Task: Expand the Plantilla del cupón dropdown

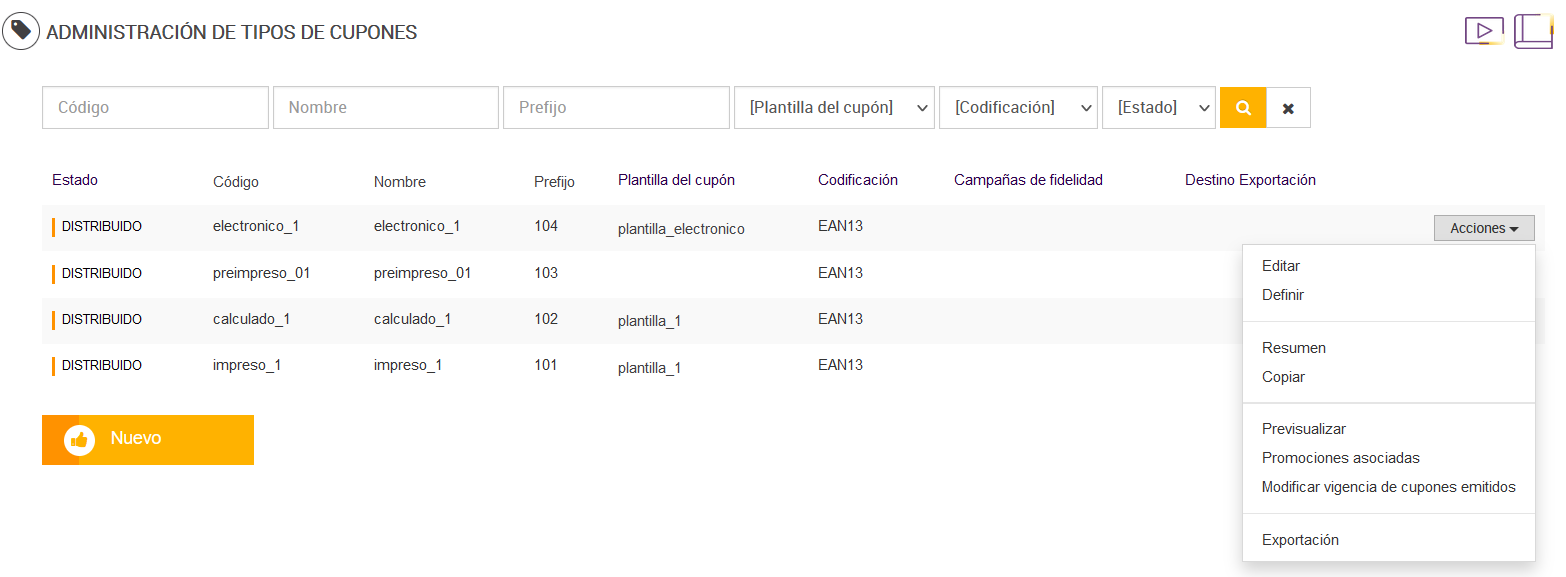Action: click(x=834, y=108)
